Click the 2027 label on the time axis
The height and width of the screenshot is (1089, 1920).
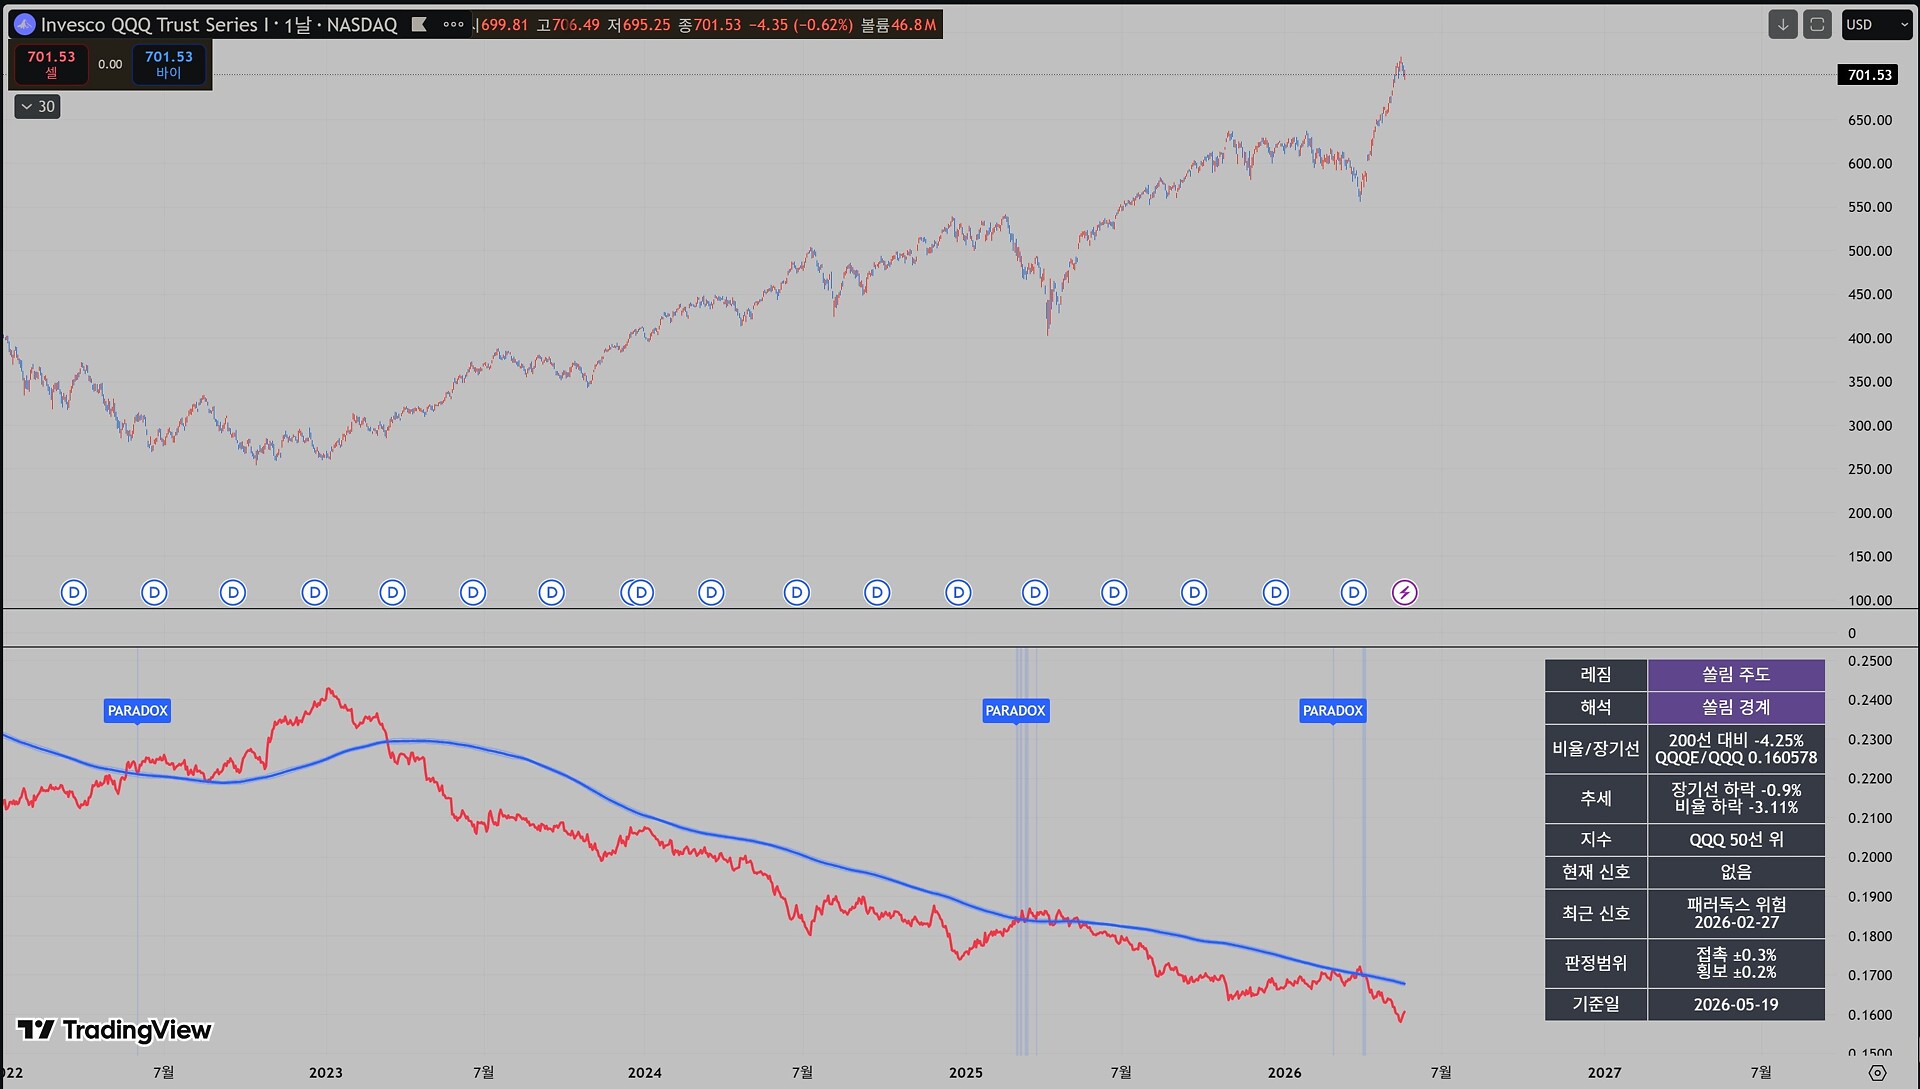tap(1604, 1073)
